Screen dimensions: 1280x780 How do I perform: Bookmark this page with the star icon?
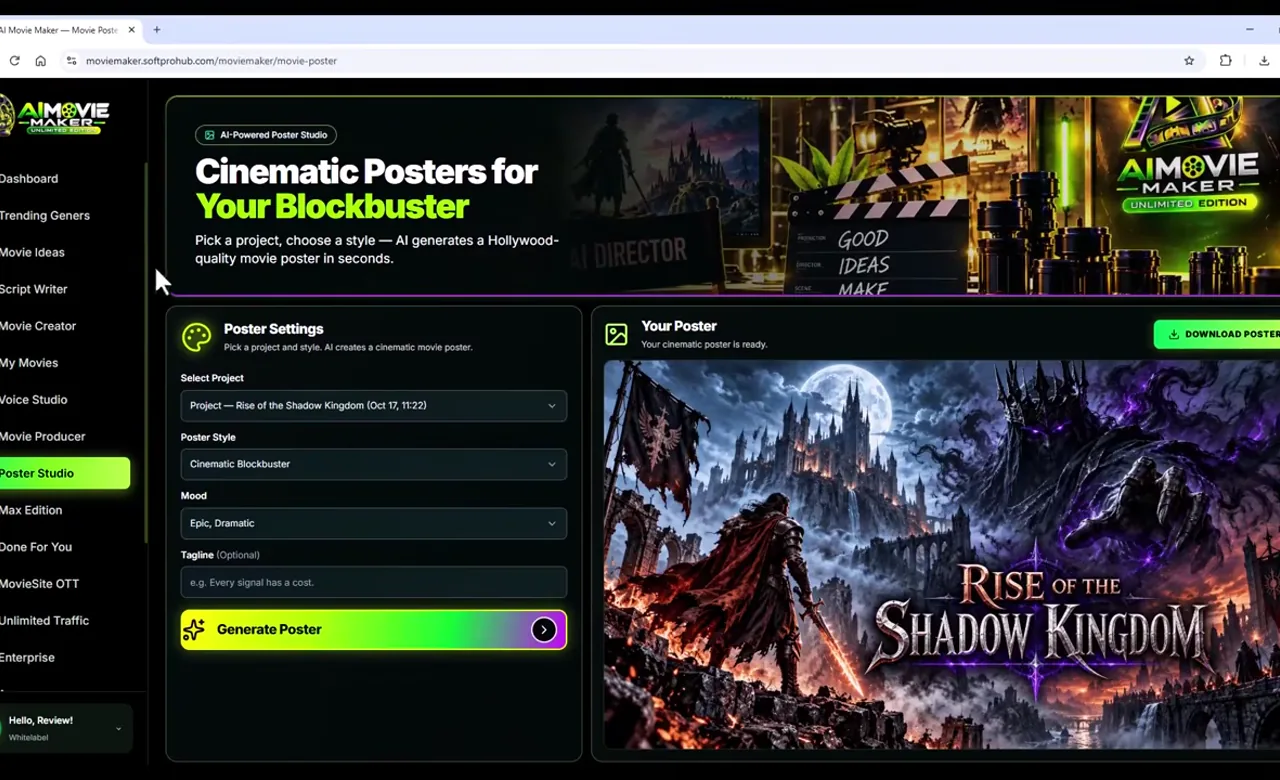[x=1189, y=61]
